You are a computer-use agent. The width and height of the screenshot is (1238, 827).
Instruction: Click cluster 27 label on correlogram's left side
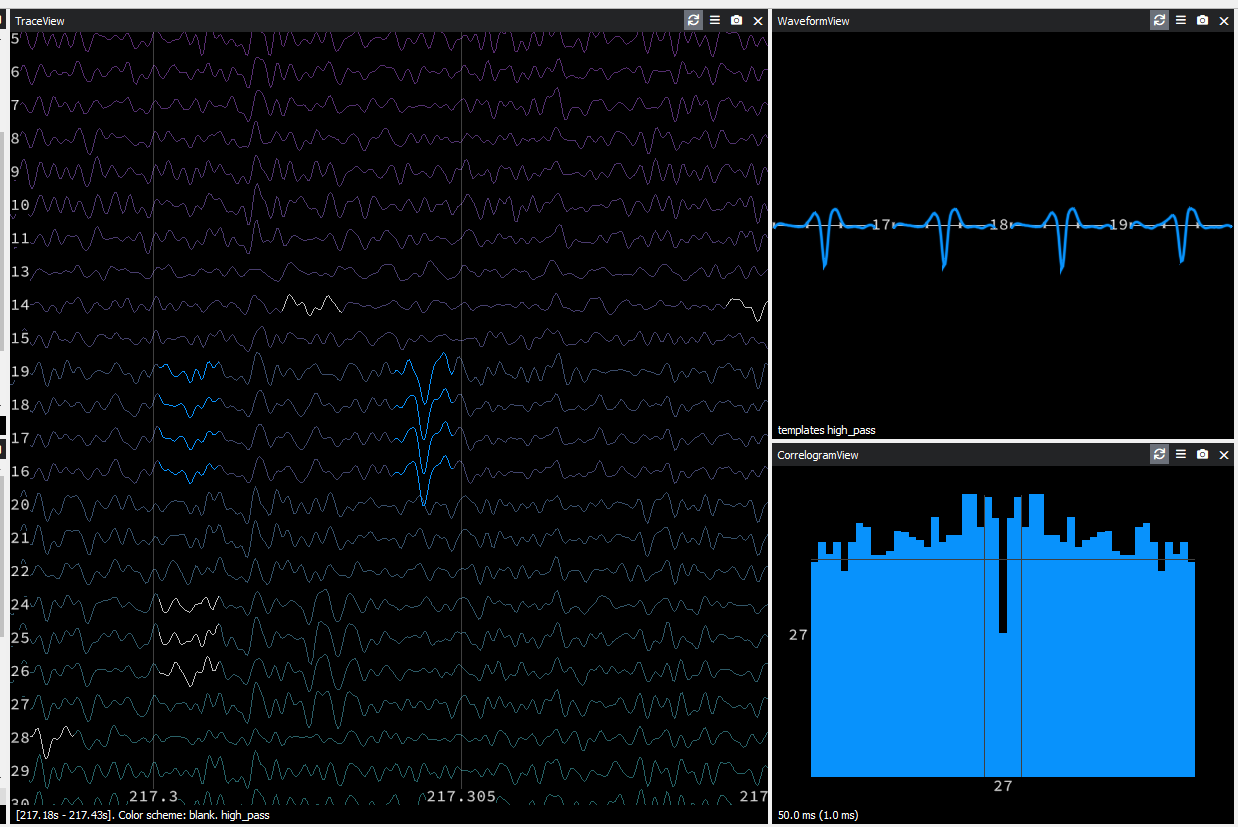[799, 634]
